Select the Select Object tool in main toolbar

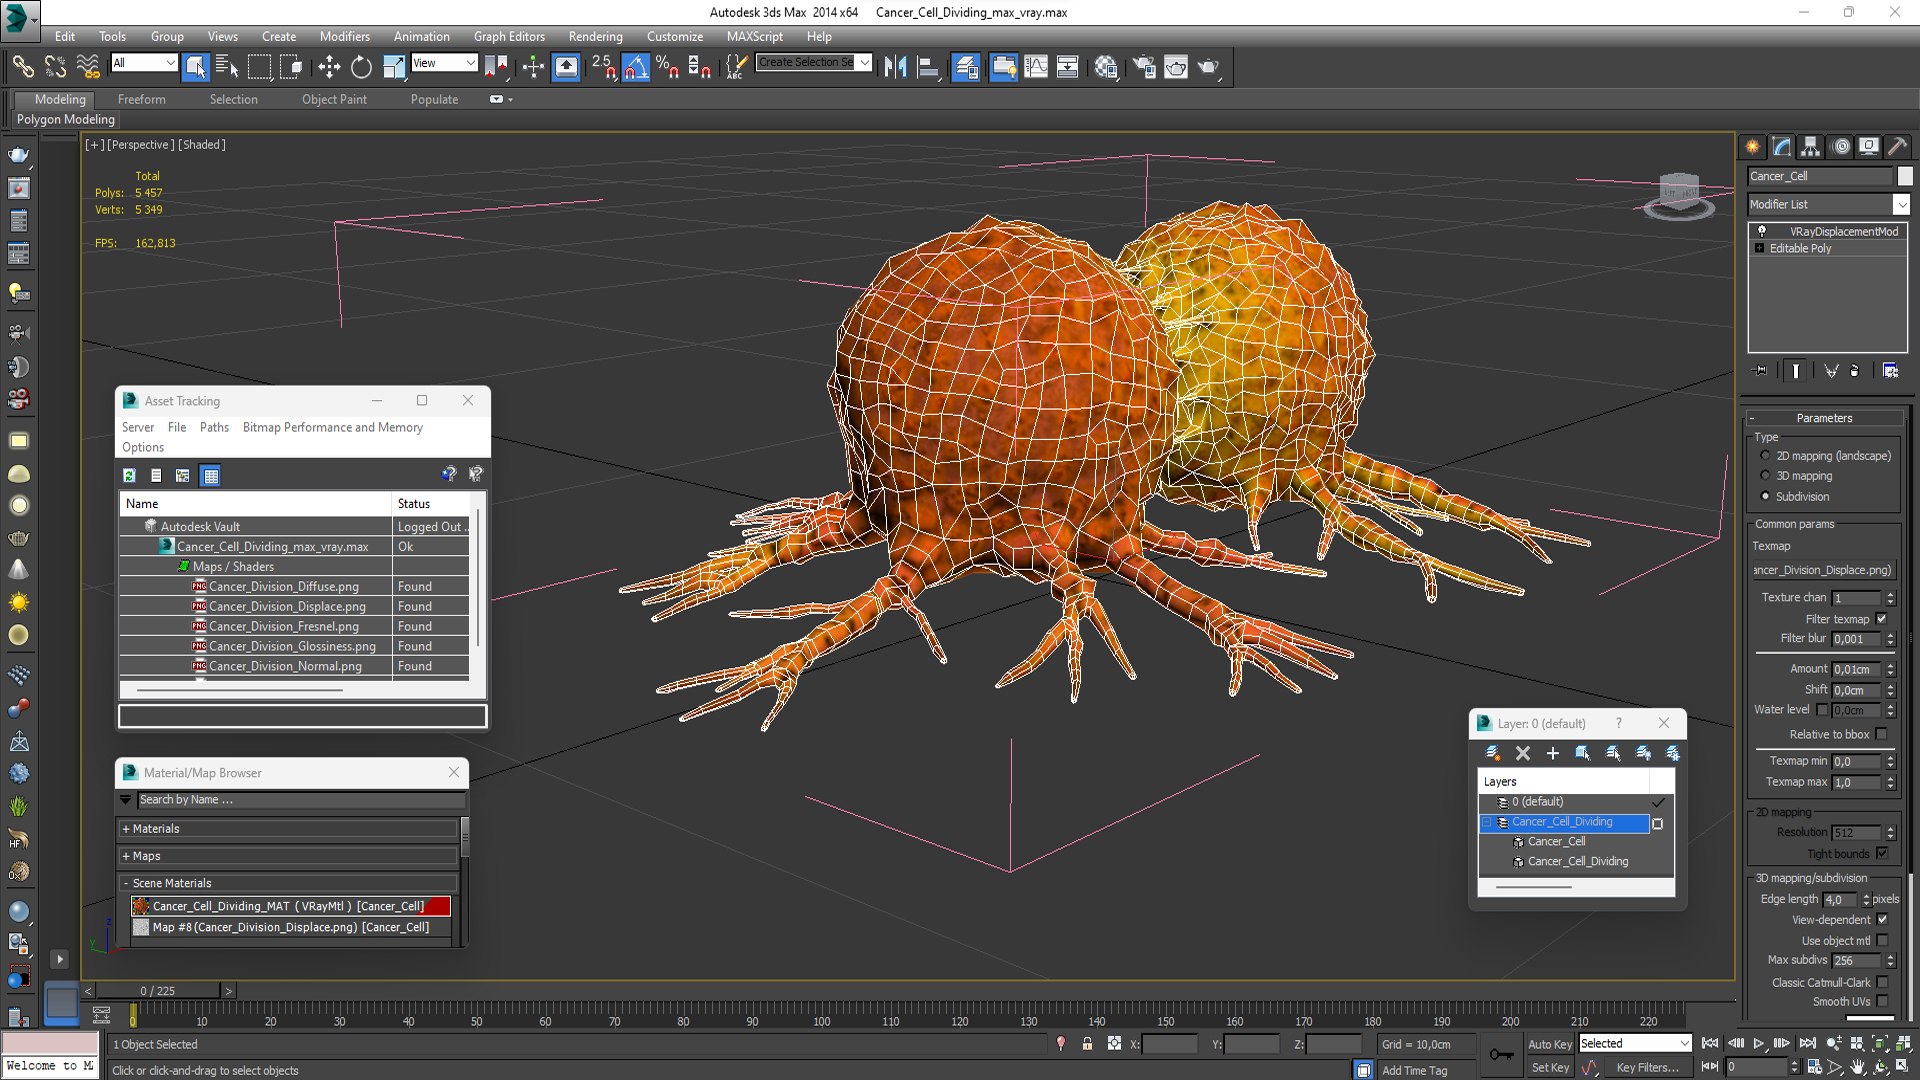point(196,67)
